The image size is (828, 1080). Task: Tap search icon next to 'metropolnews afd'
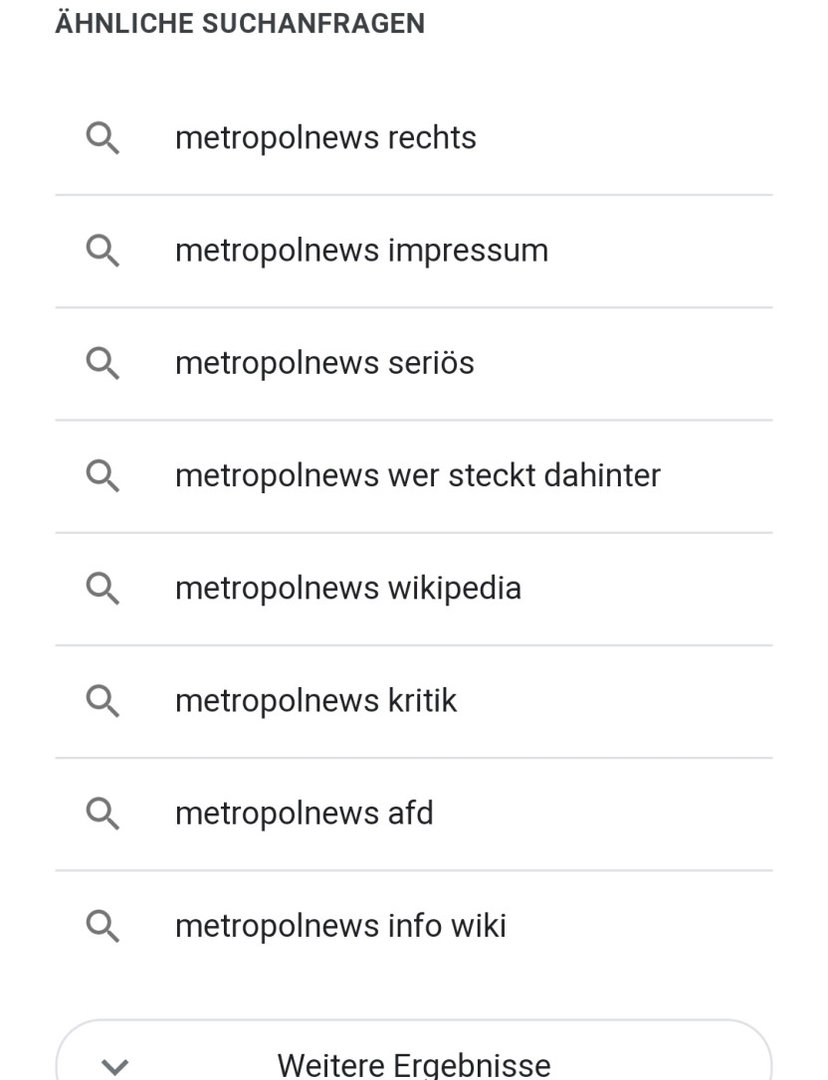[x=103, y=813]
